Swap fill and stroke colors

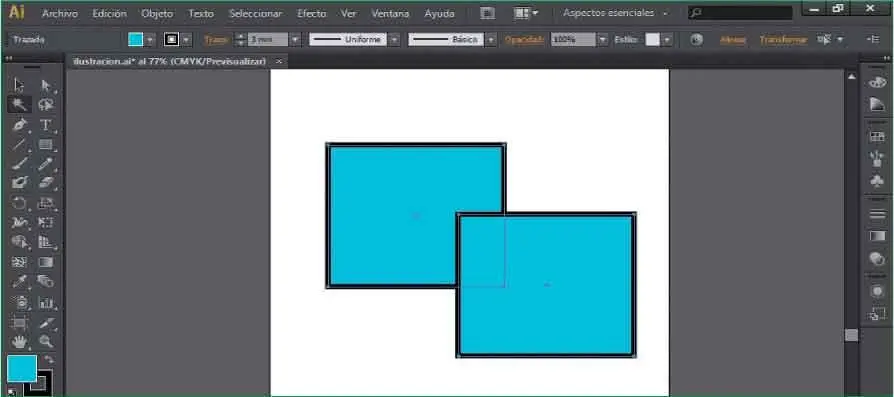[50, 359]
